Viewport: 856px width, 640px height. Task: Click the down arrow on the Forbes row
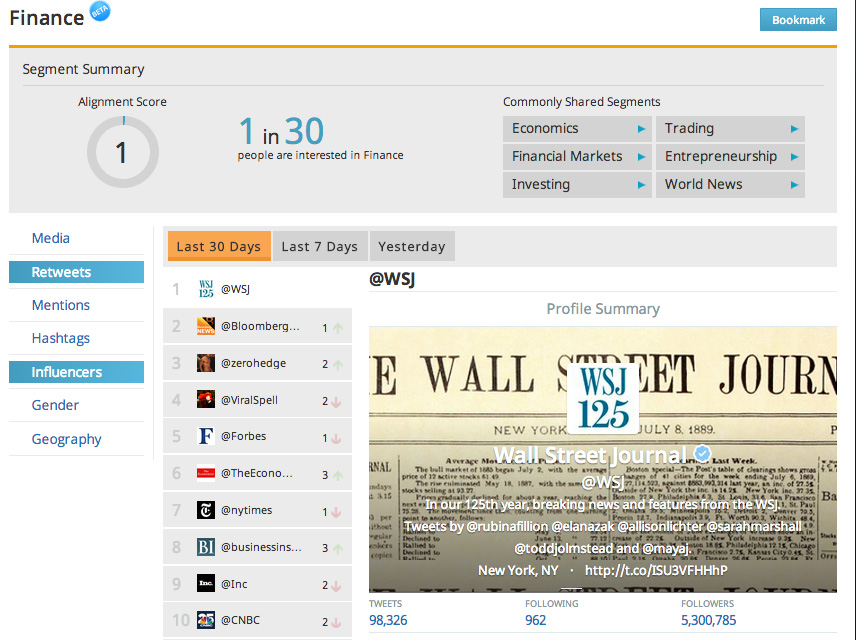336,438
